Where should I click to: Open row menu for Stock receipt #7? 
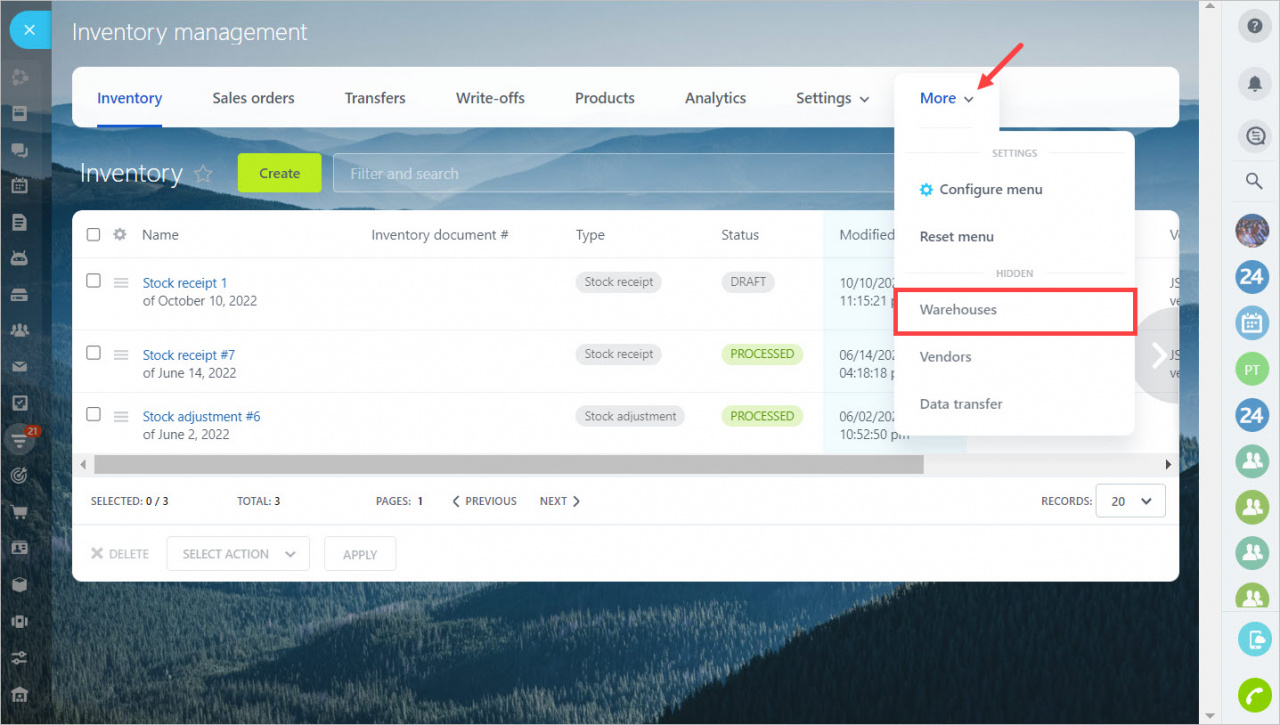point(121,355)
